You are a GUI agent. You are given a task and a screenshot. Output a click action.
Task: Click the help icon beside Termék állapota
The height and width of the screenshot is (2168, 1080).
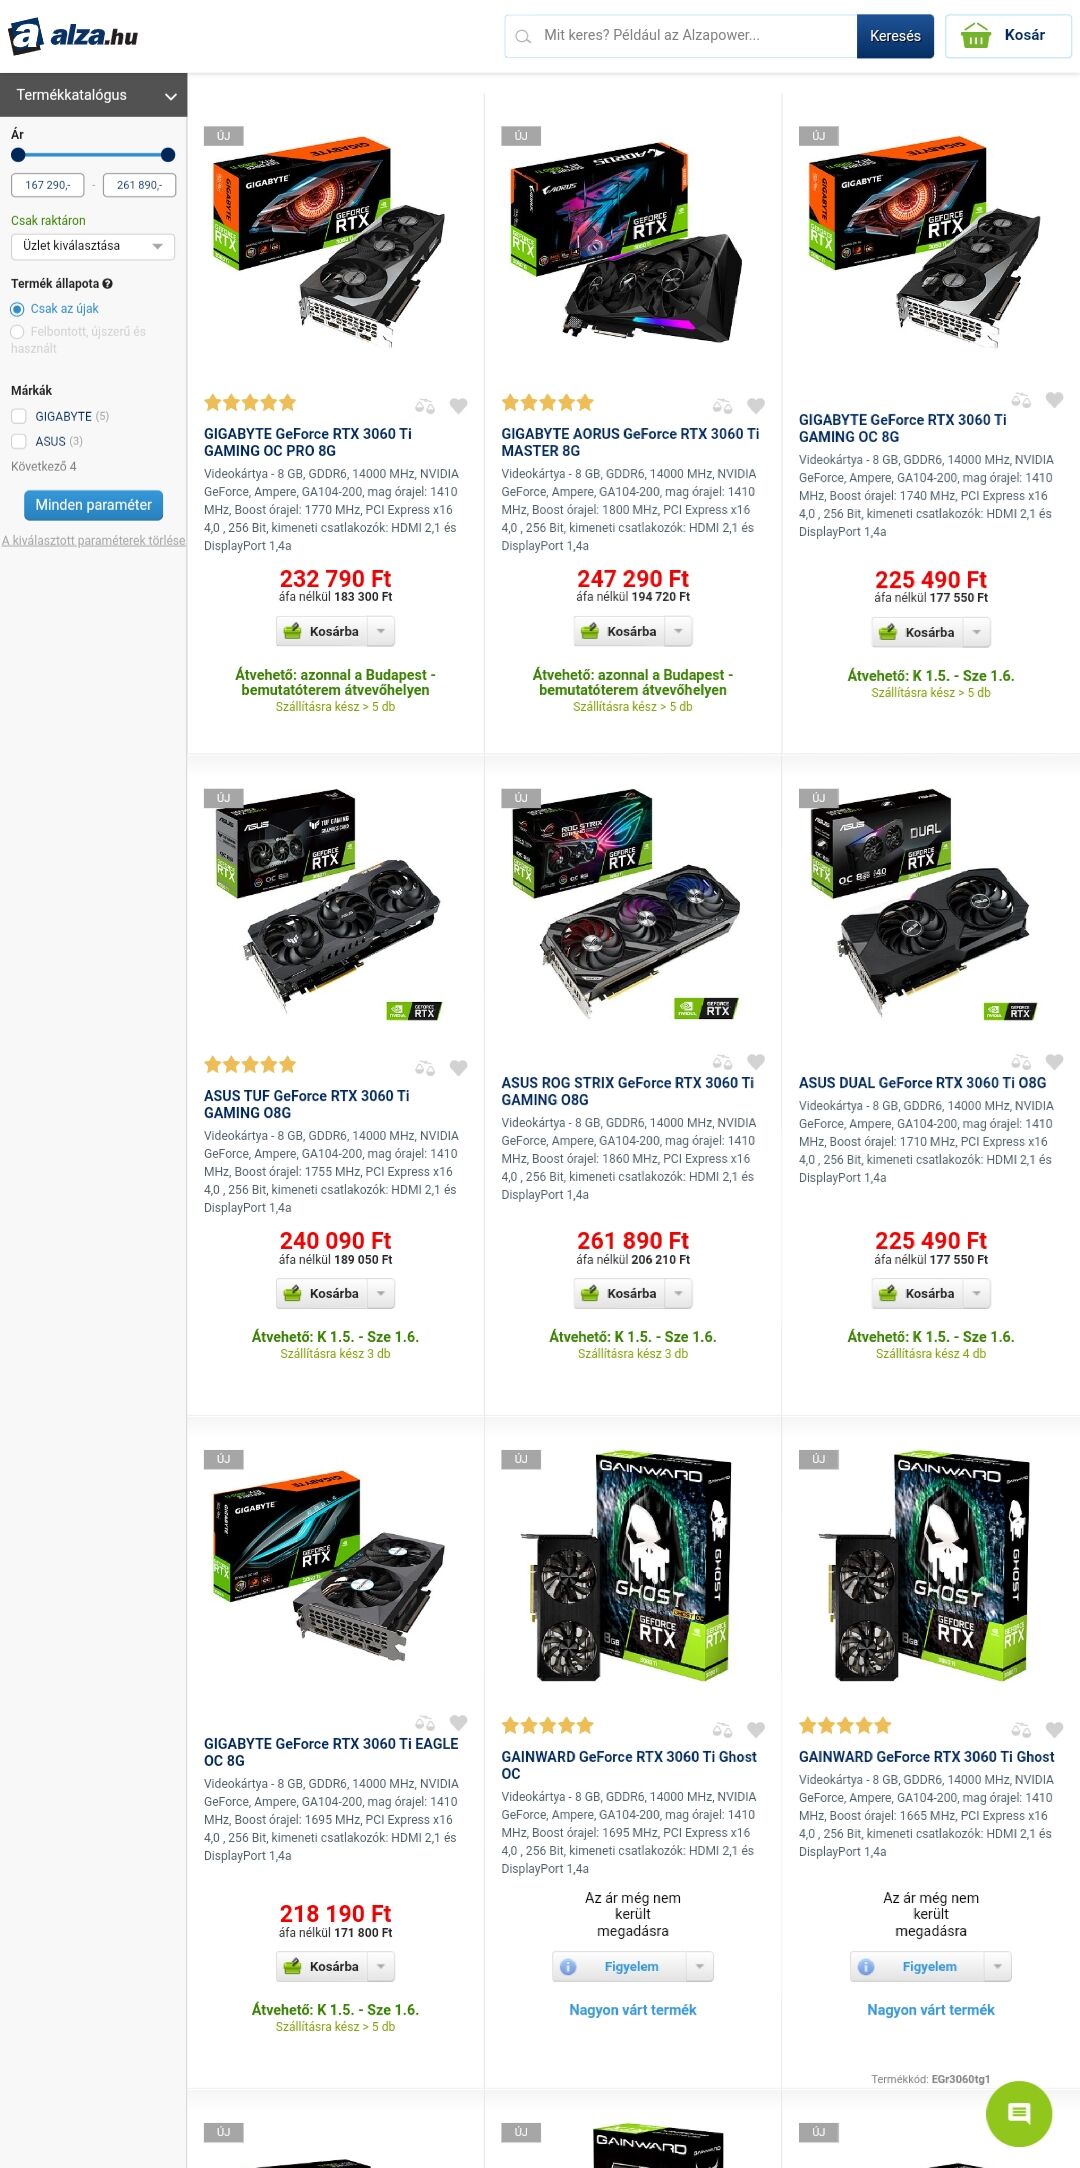pyautogui.click(x=107, y=284)
